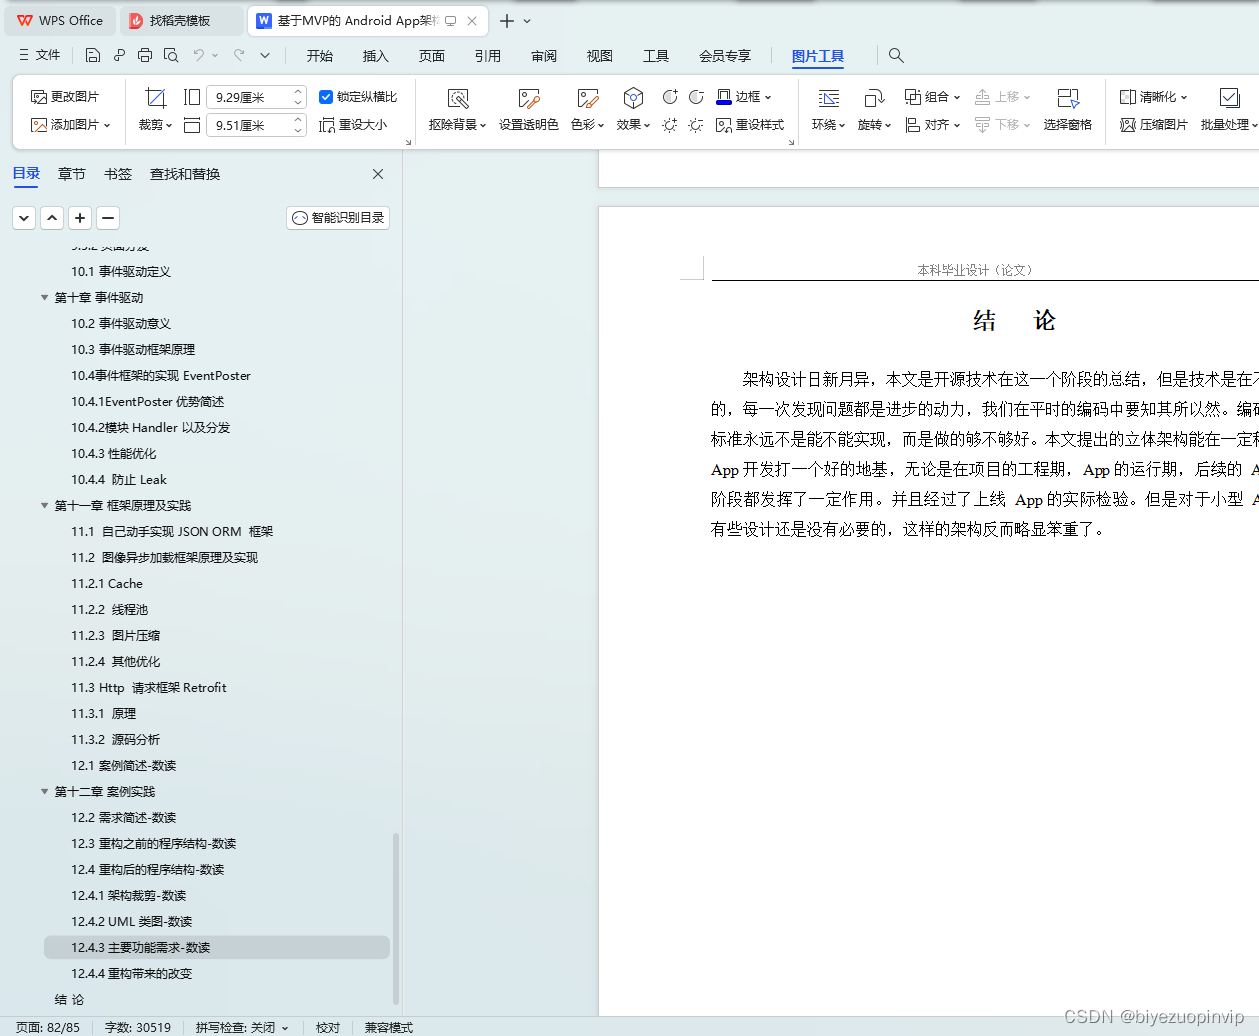Click the 色彩 color tool icon
The width and height of the screenshot is (1259, 1036).
588,98
